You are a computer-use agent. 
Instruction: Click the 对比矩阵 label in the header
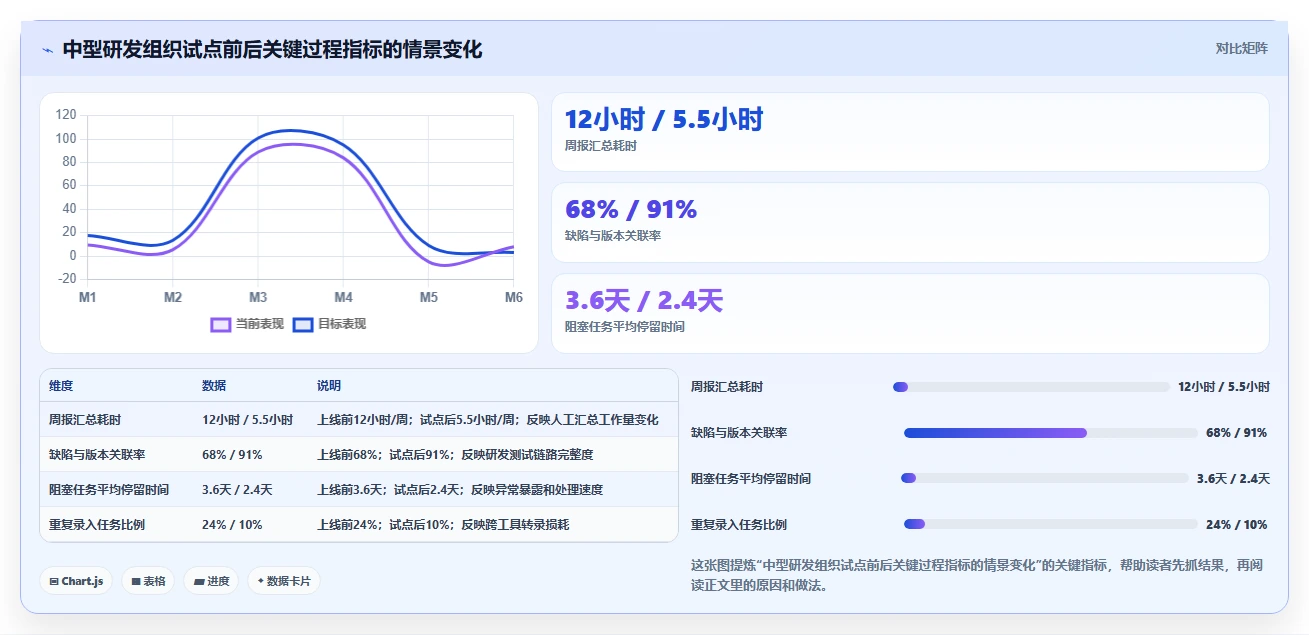point(1241,48)
